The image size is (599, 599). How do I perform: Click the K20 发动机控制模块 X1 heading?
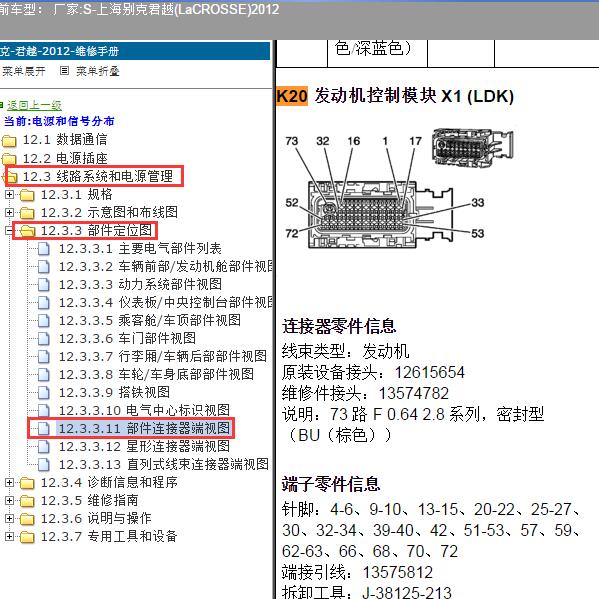coord(395,96)
